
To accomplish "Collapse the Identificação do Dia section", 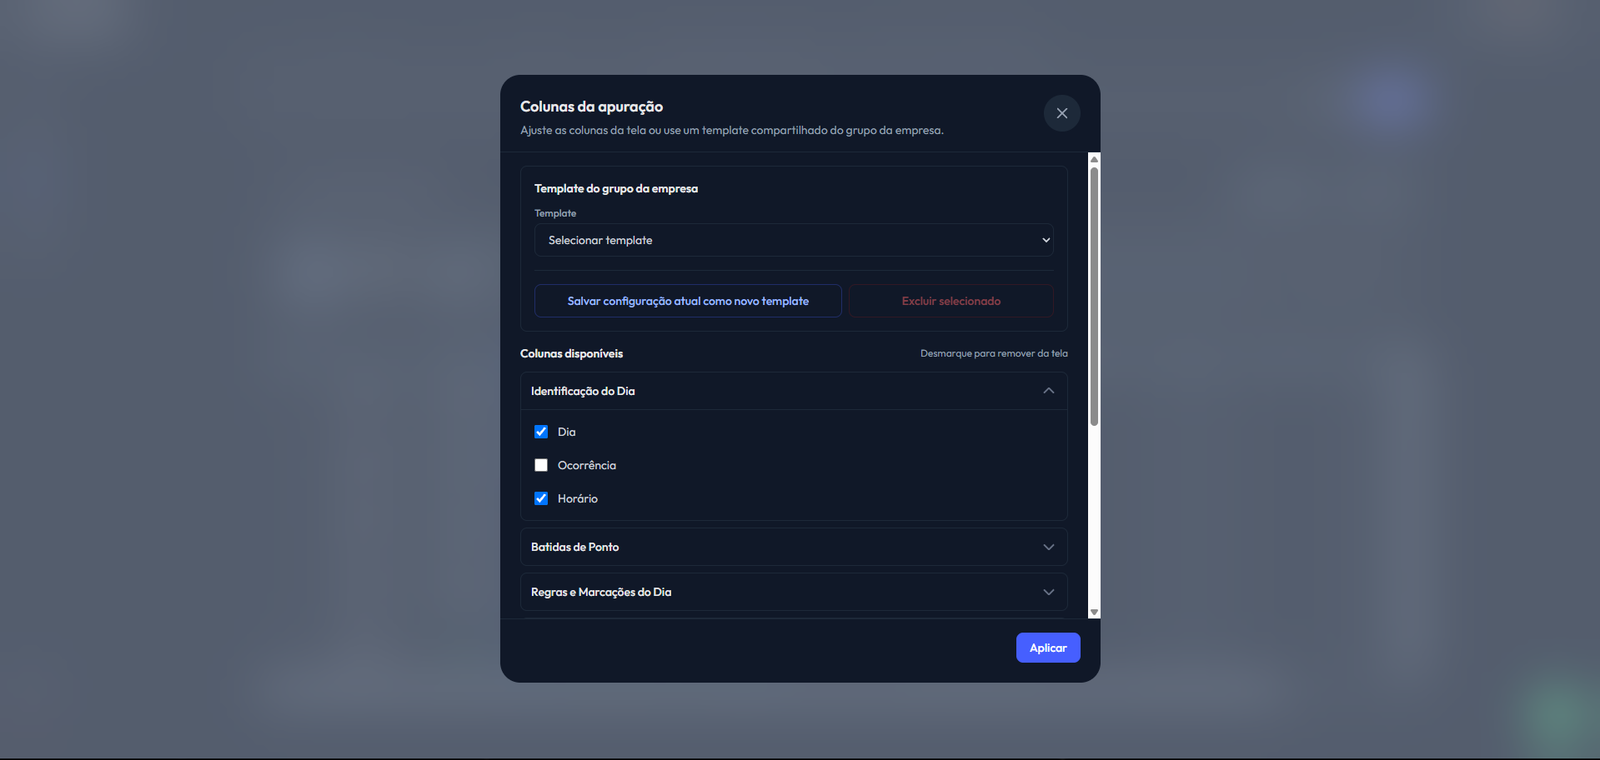I will [x=794, y=391].
